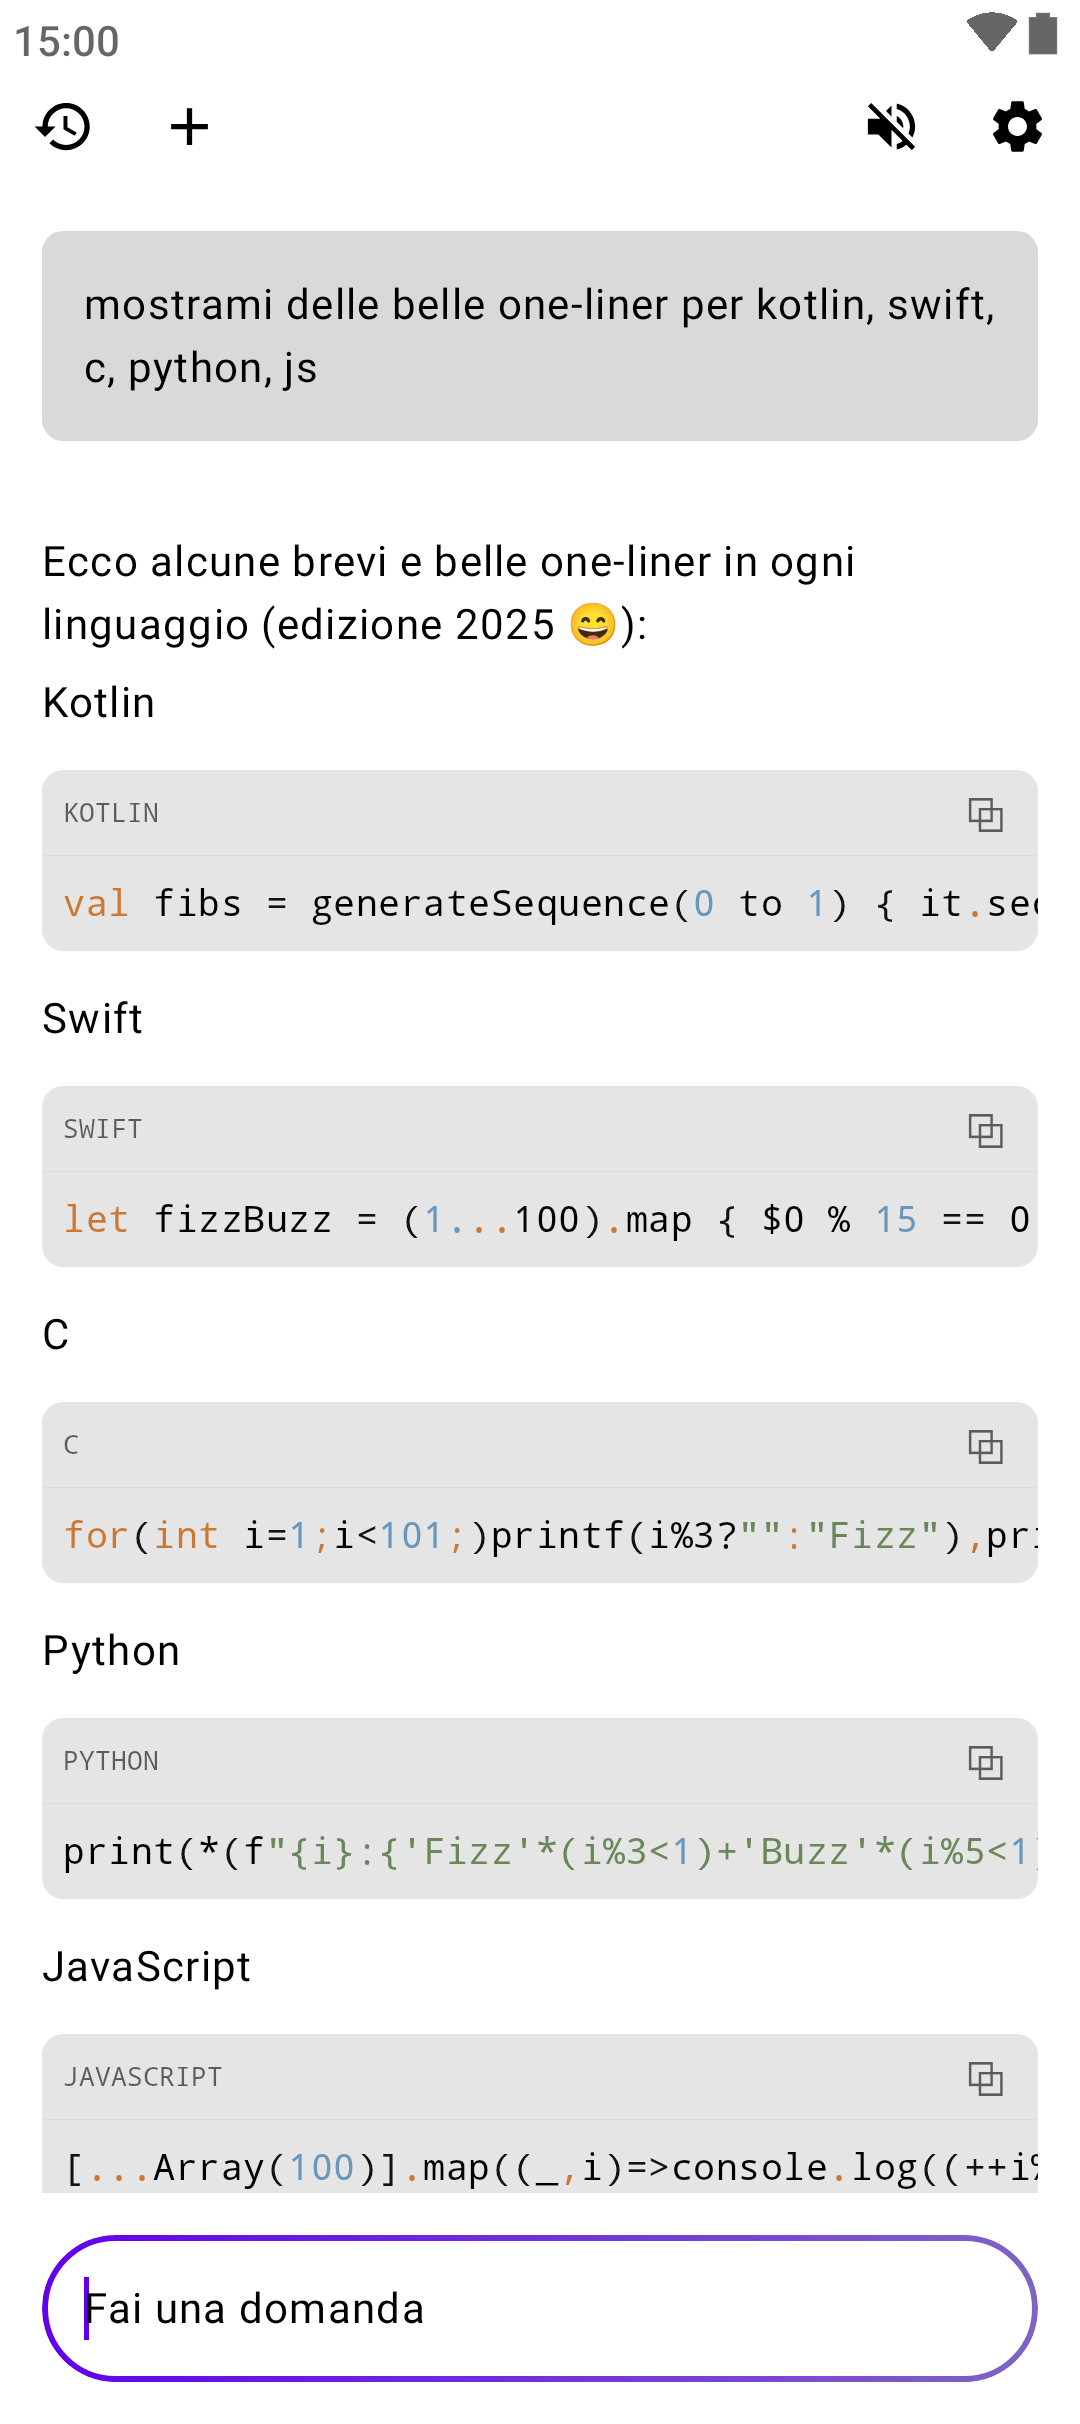Tap the Kotlin generateSequence code line

click(x=540, y=904)
